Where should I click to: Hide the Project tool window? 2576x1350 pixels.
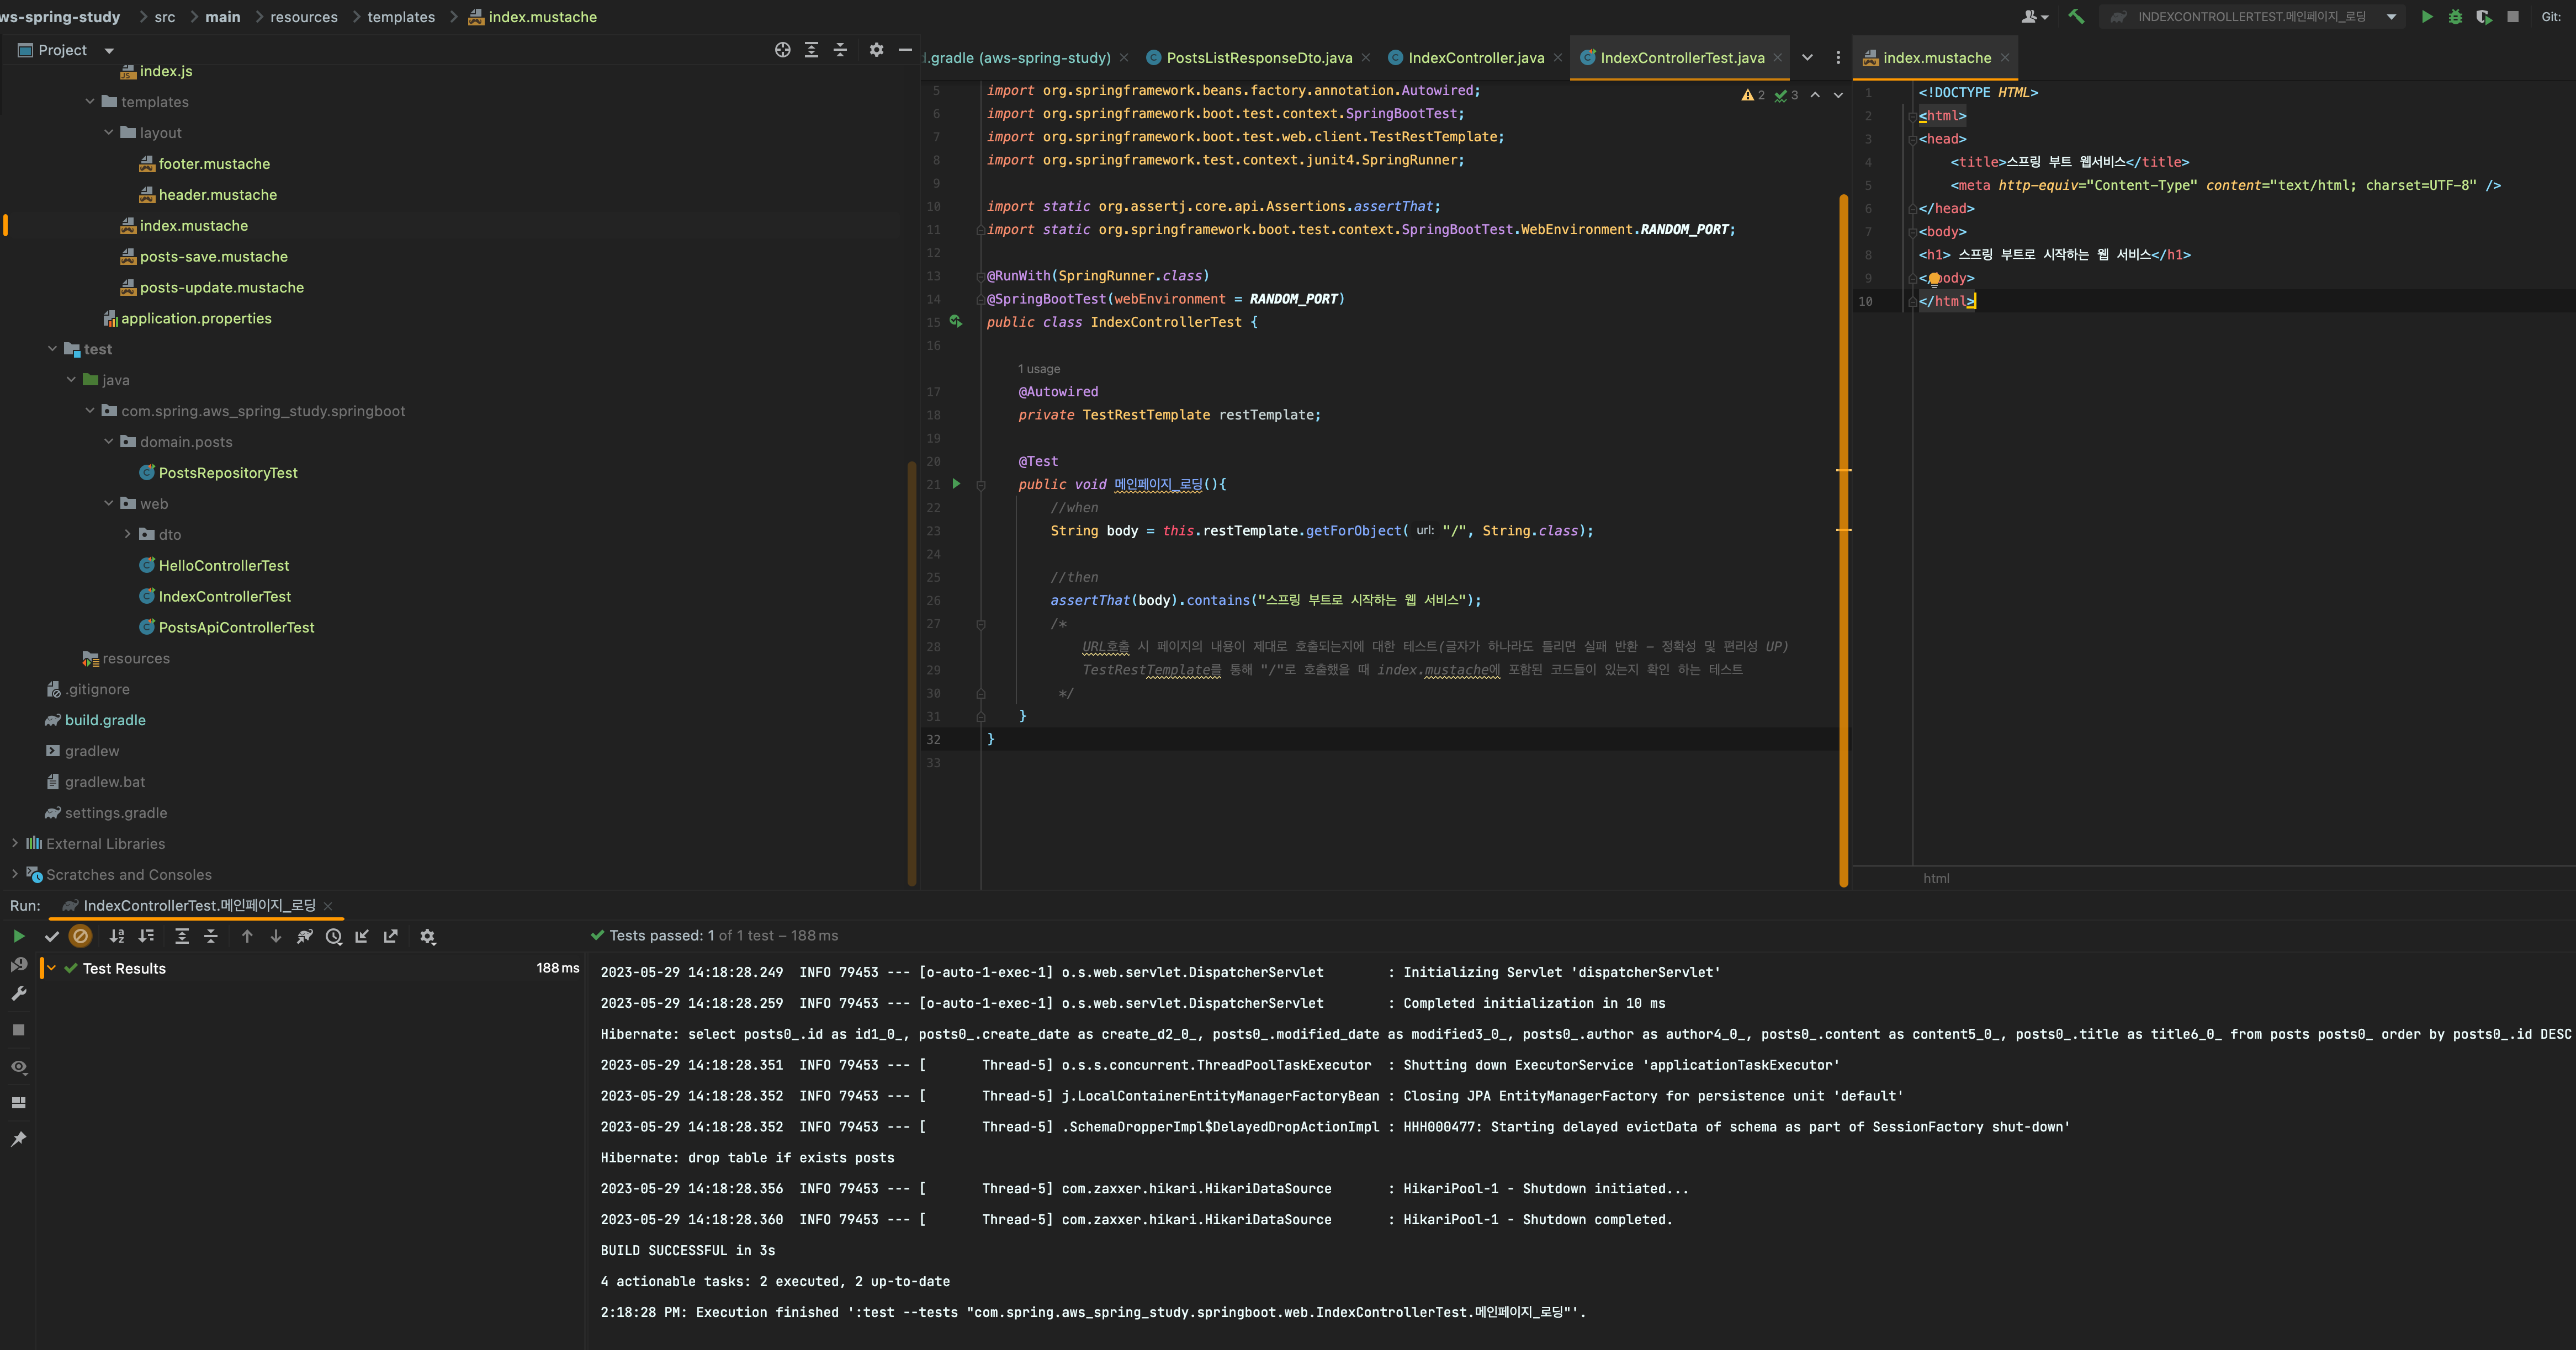point(905,50)
